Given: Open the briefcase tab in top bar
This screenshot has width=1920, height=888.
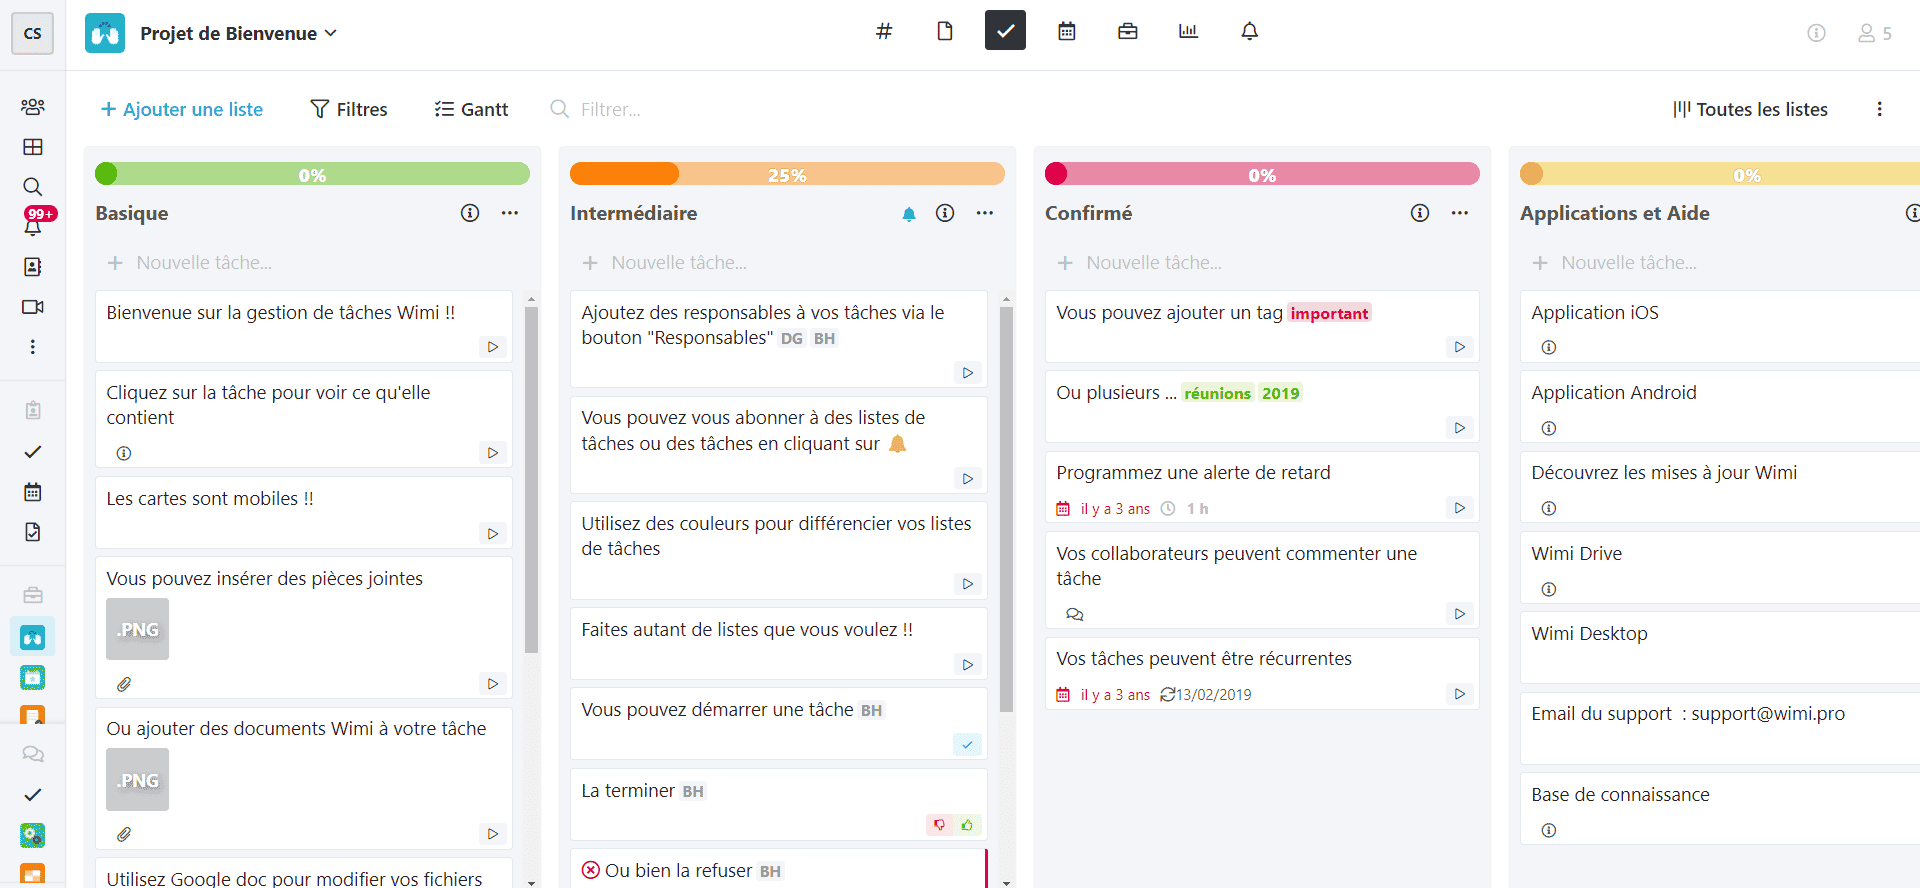Looking at the screenshot, I should pyautogui.click(x=1128, y=32).
